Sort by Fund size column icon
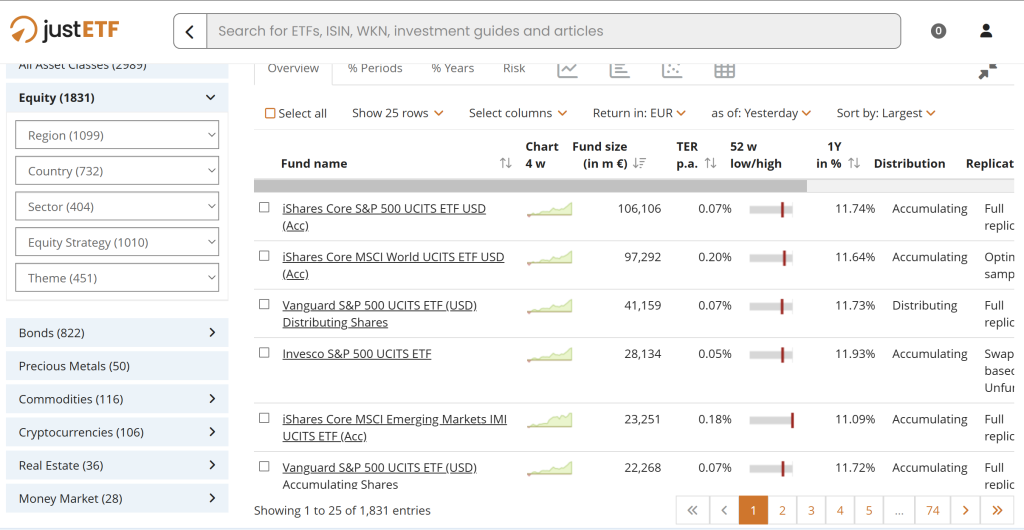This screenshot has height=530, width=1024. (639, 163)
